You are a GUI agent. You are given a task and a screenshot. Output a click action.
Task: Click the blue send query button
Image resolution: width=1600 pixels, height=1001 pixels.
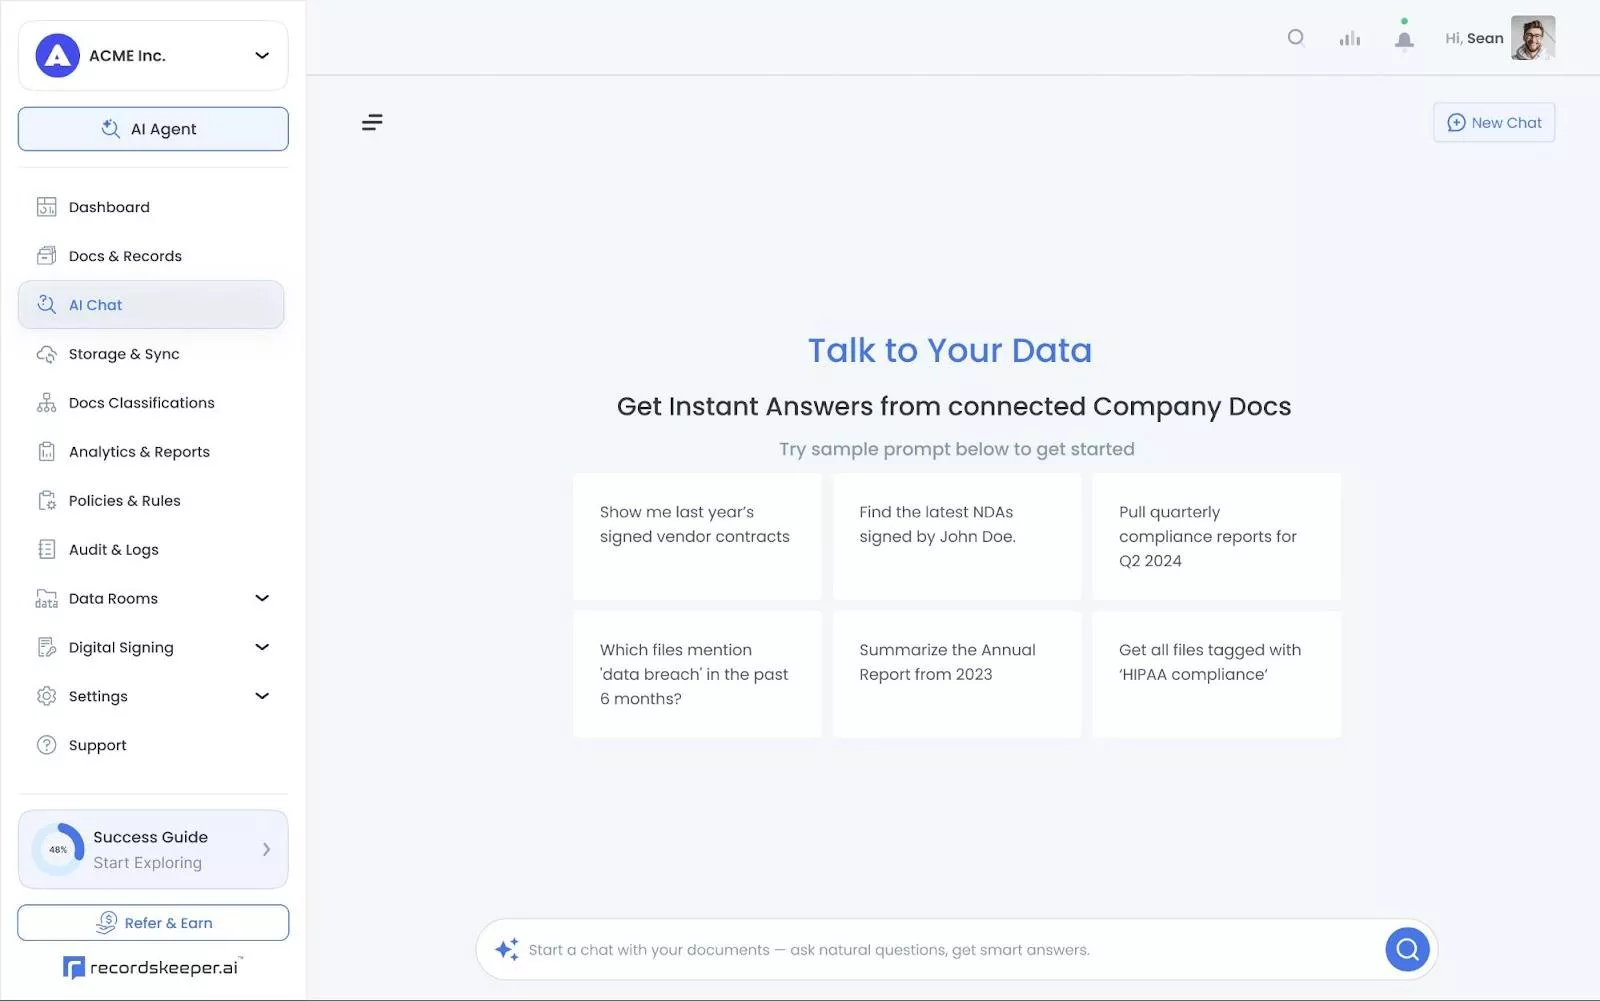pyautogui.click(x=1407, y=949)
